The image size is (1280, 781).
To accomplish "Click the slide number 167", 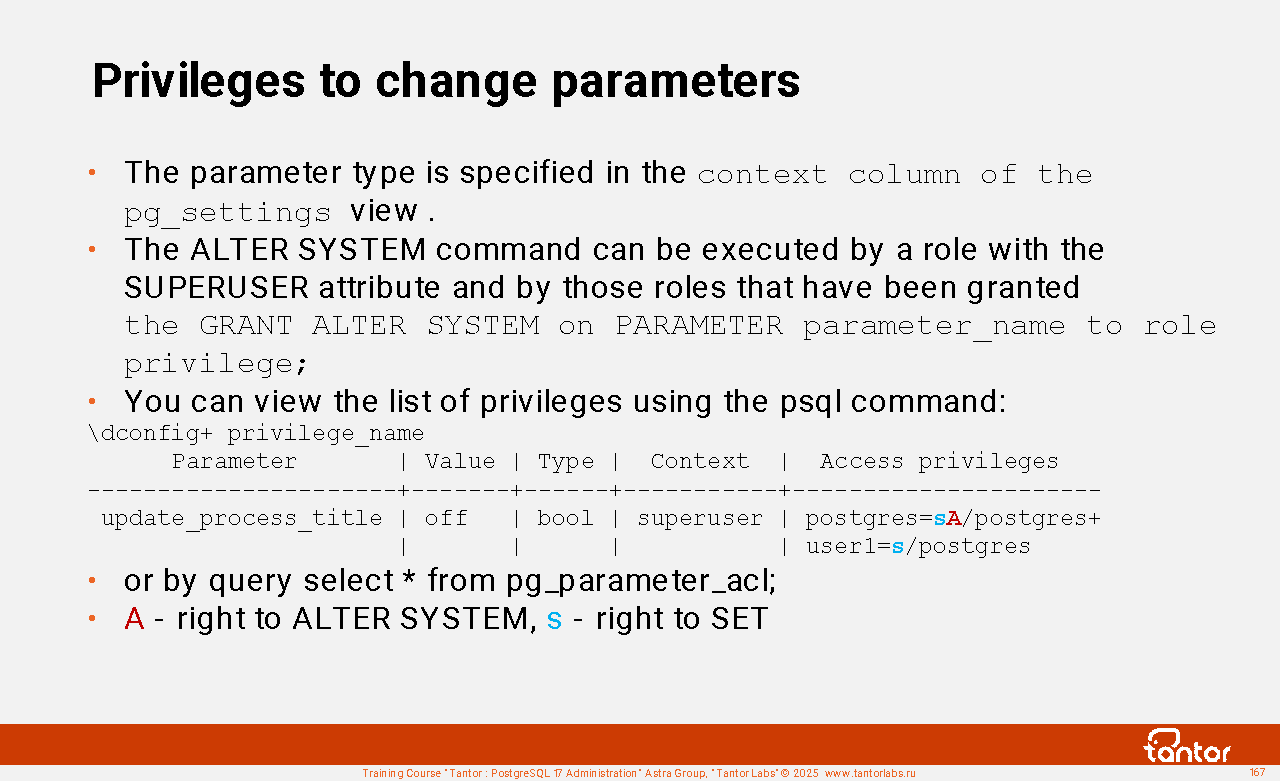I will (1257, 773).
